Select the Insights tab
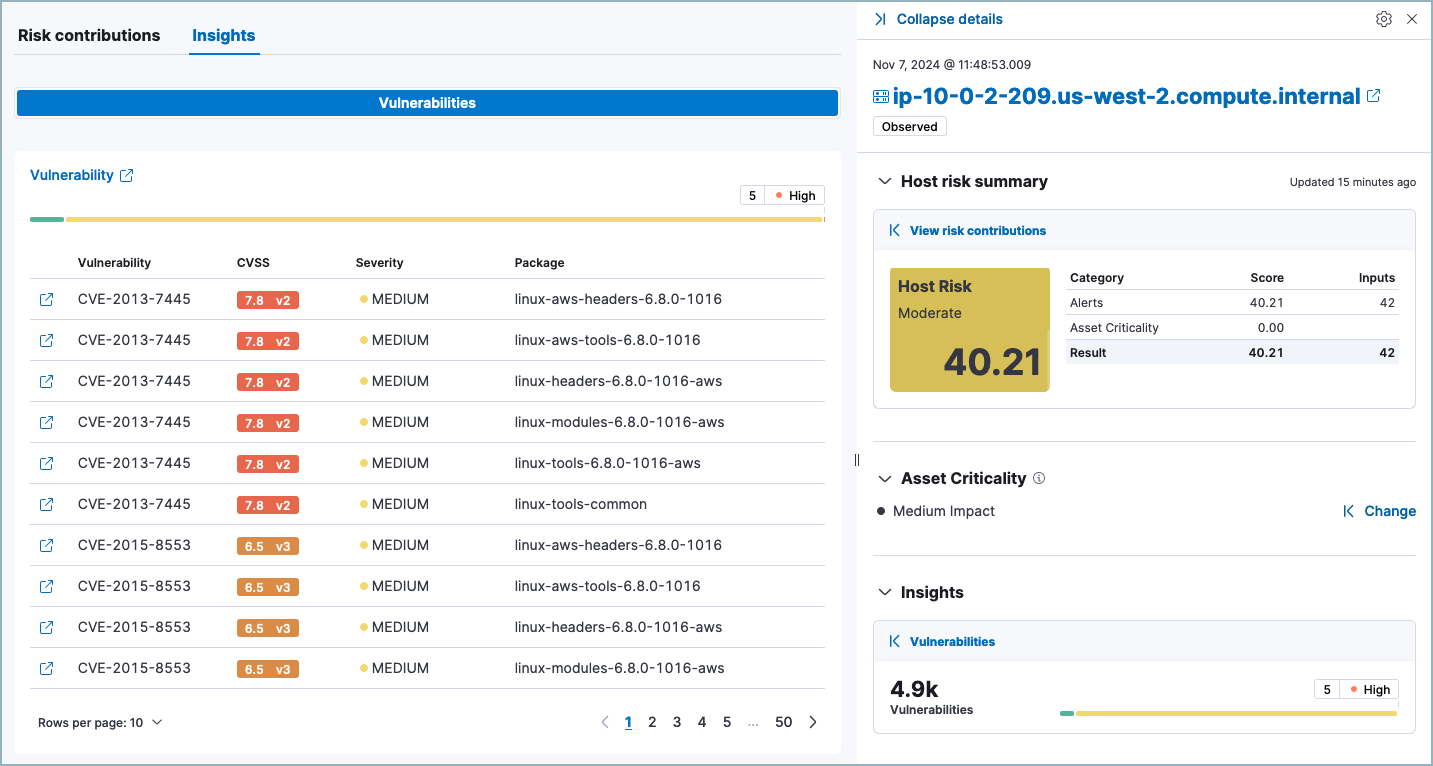Screen dimensions: 1433x766 pyautogui.click(x=223, y=35)
